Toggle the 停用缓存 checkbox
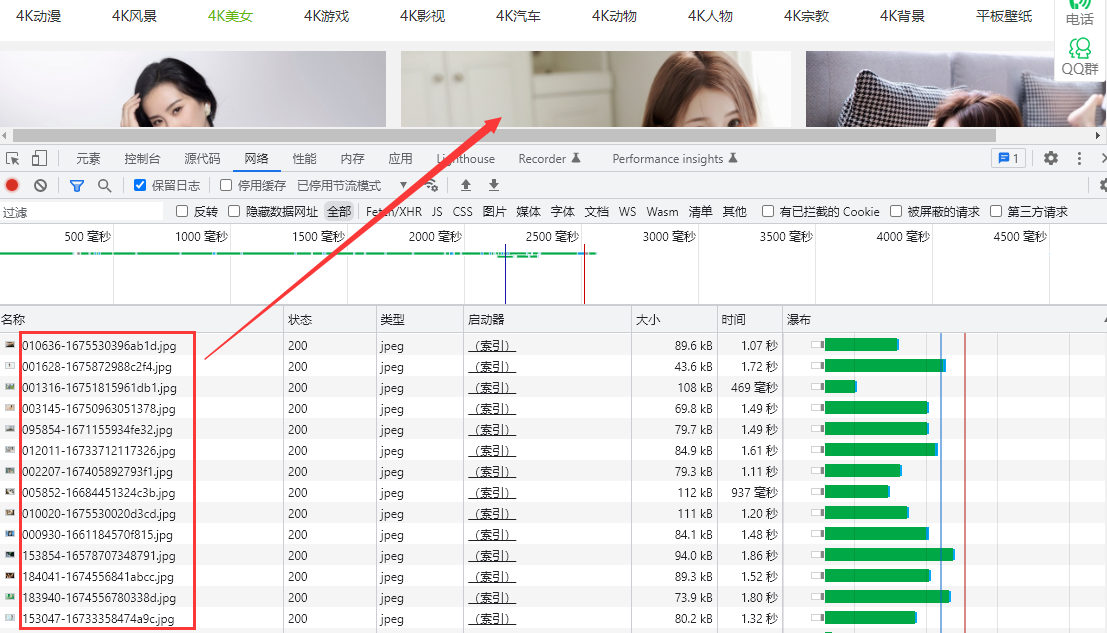Viewport: 1107px width, 633px height. coord(226,186)
